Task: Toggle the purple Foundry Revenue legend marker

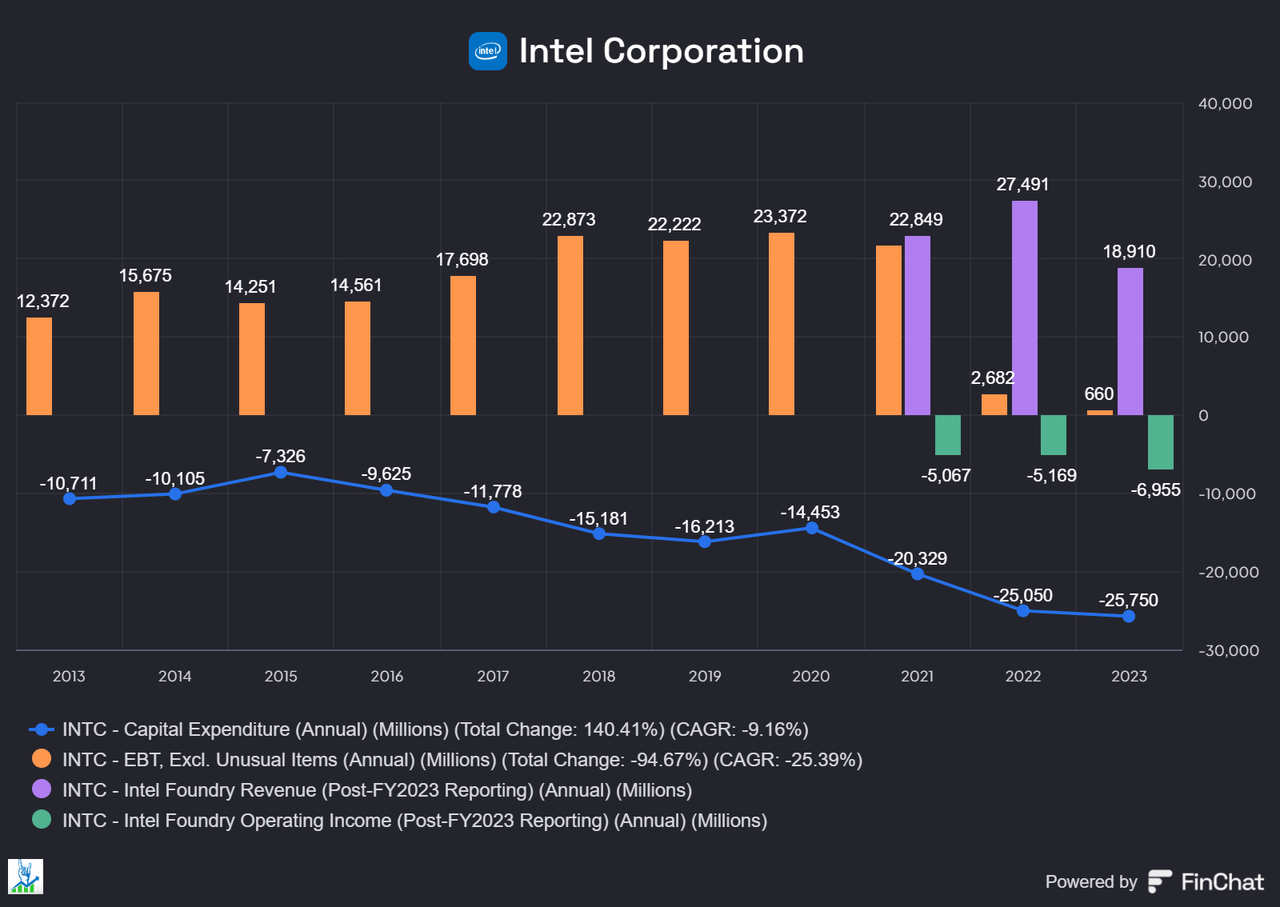Action: point(41,790)
